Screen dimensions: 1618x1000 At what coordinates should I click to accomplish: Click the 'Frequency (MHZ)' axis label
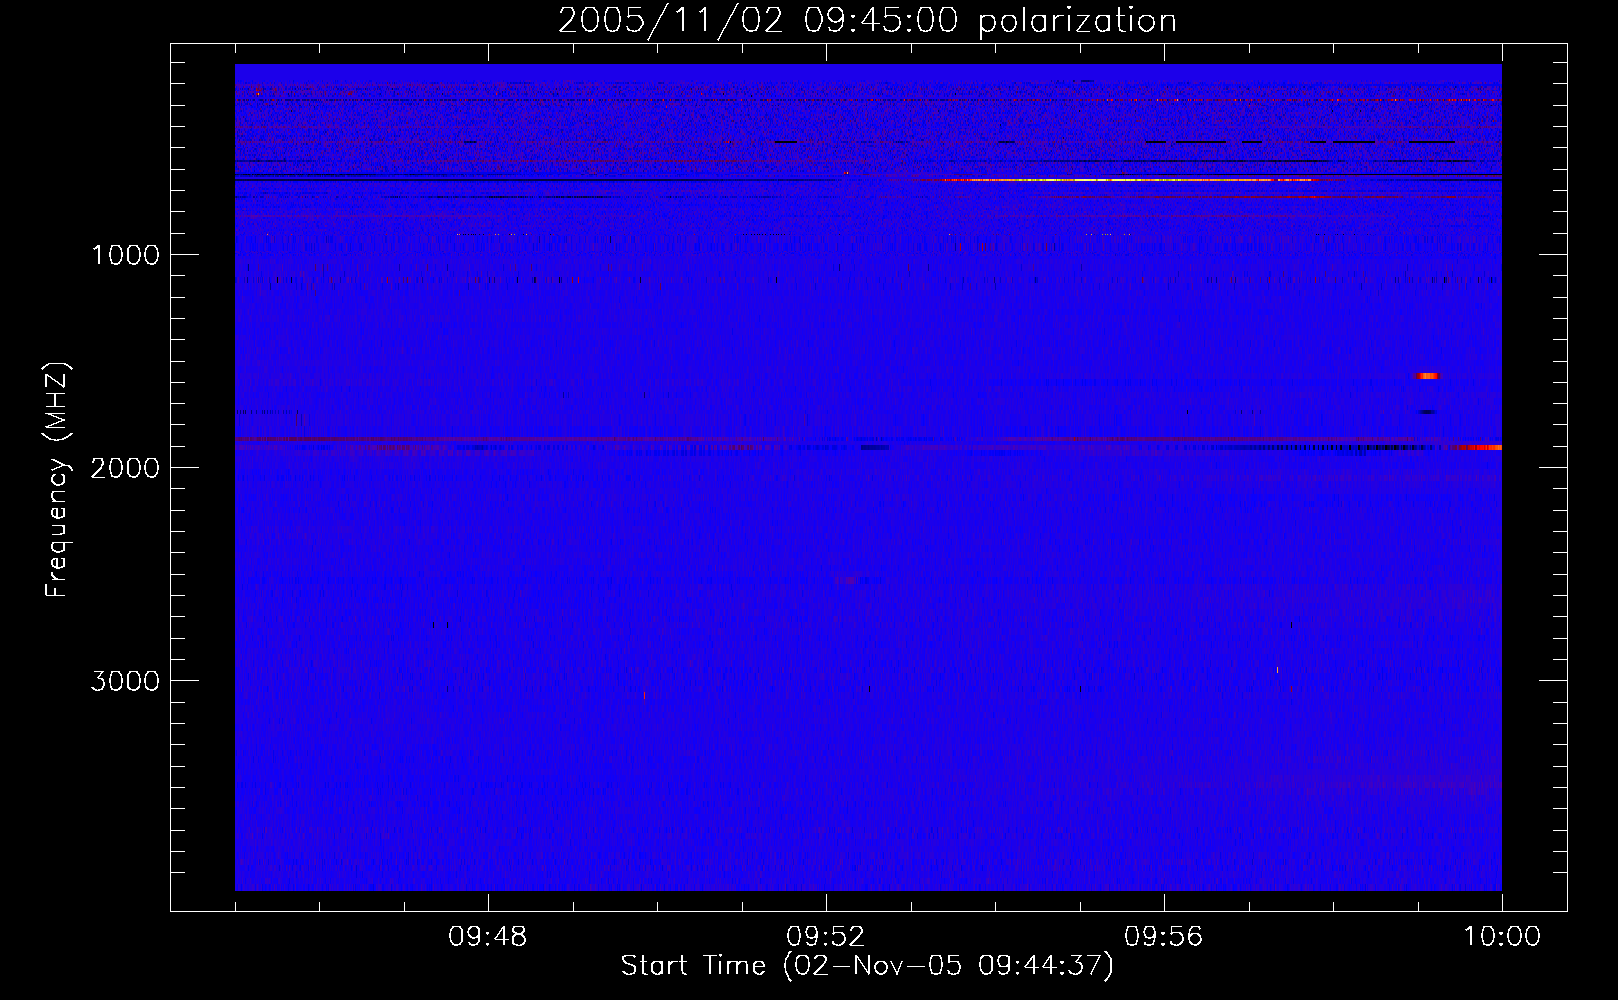tap(57, 480)
